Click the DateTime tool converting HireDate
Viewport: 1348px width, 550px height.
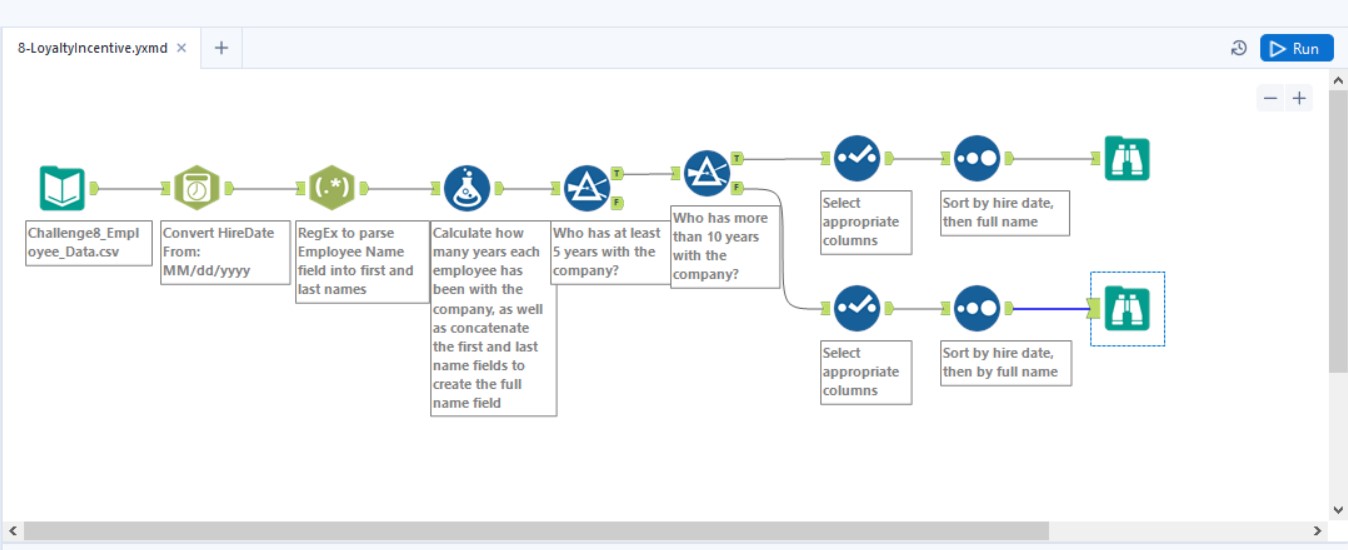pos(196,188)
